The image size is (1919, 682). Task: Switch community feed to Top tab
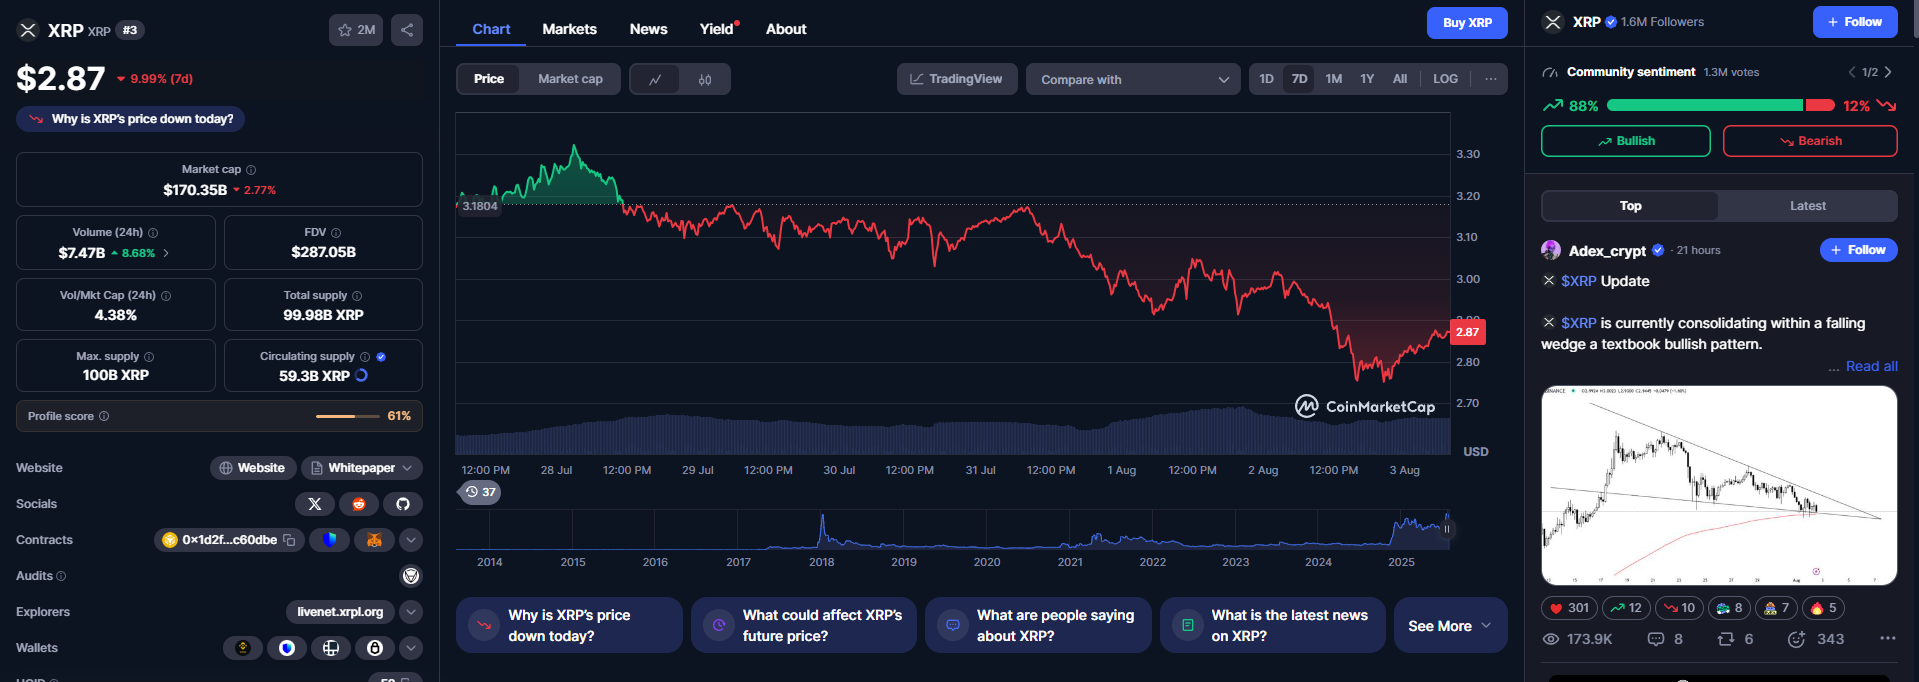pos(1630,206)
